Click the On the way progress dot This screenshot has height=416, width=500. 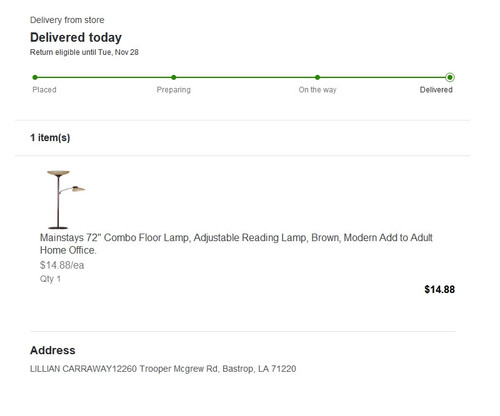317,77
